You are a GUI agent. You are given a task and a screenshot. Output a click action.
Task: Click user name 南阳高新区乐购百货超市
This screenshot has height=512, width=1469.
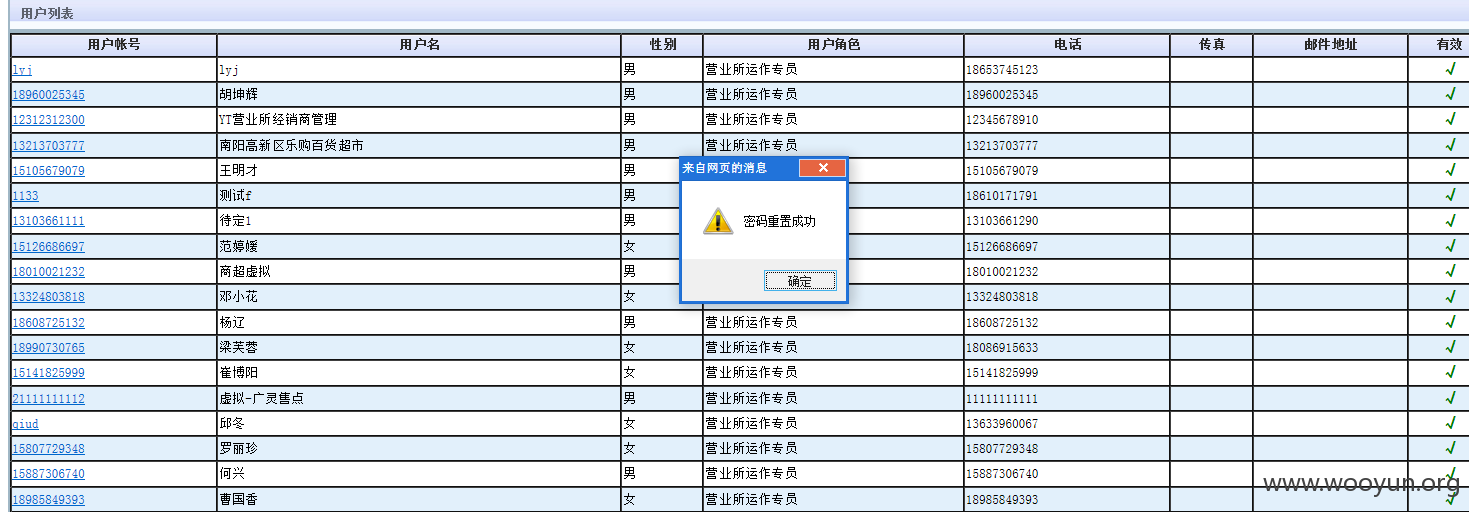pos(291,145)
